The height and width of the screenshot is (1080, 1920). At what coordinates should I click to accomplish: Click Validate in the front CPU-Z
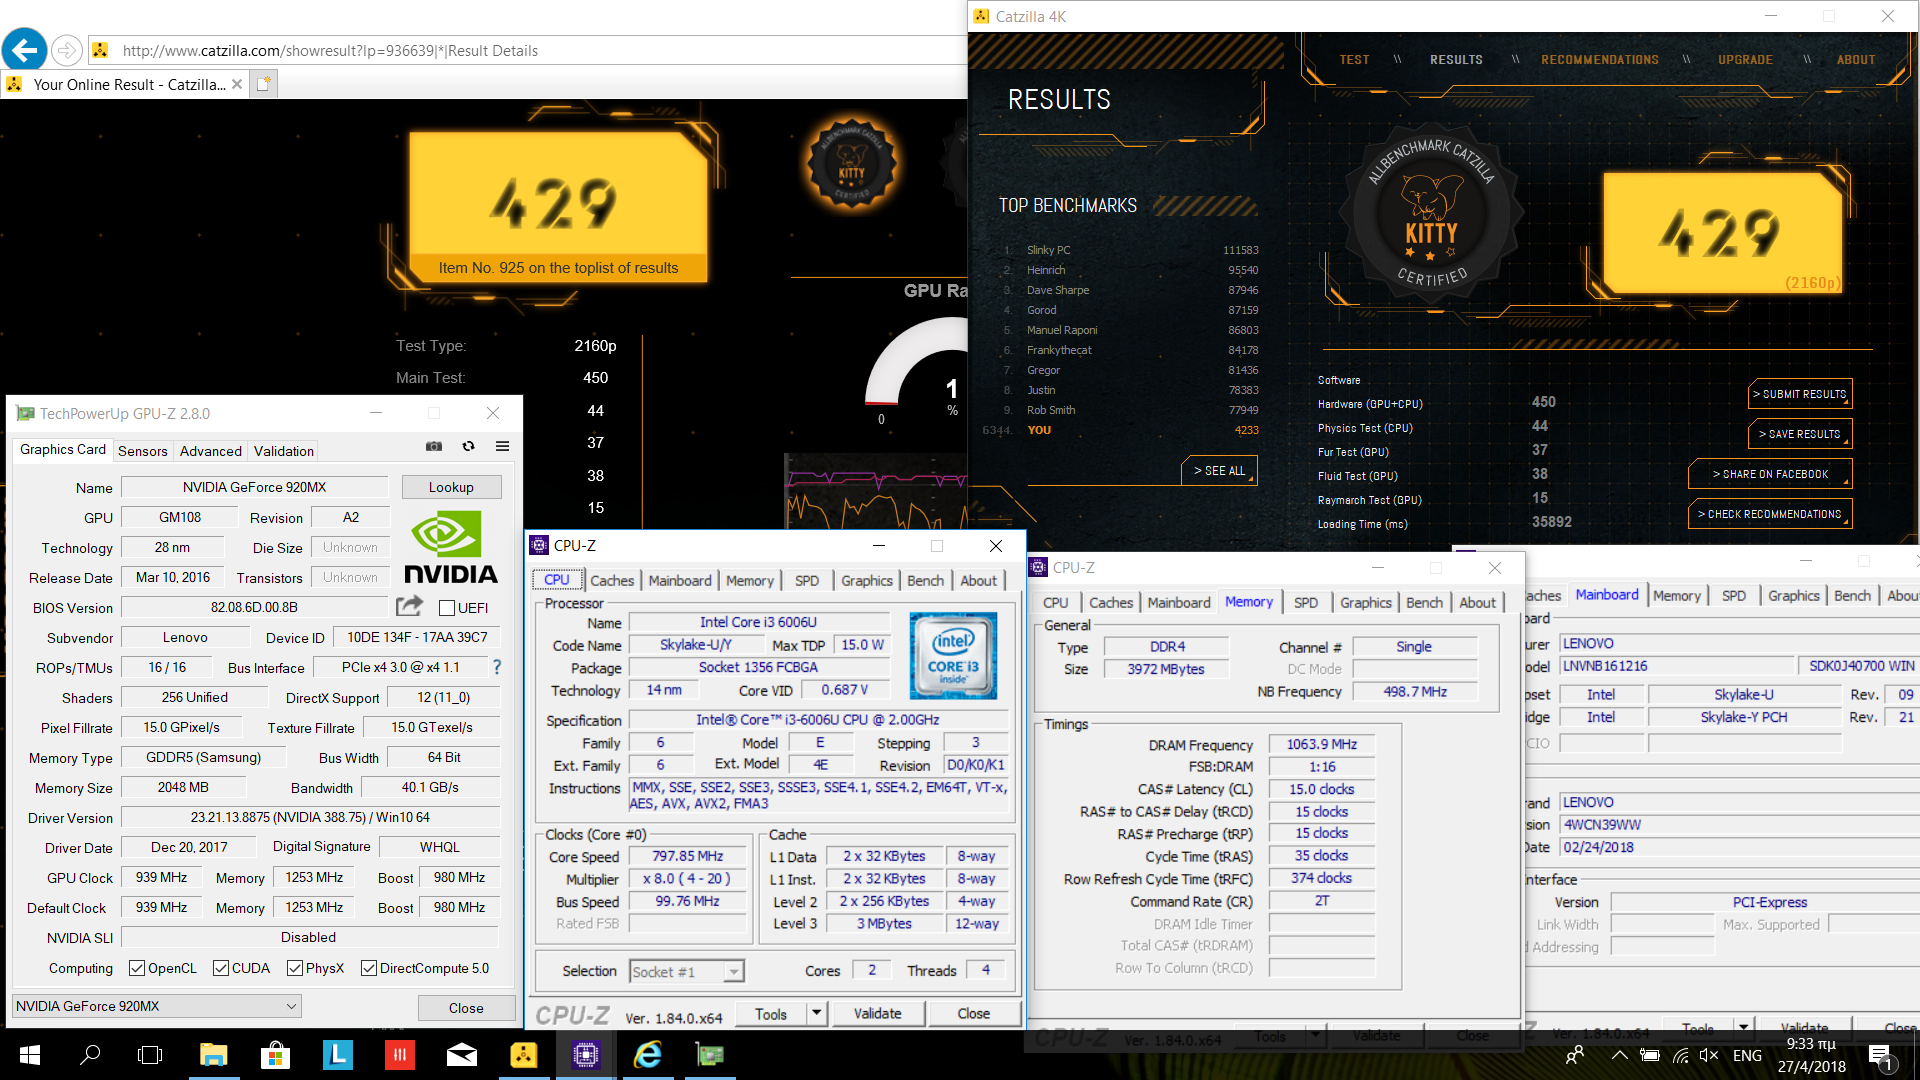point(877,1013)
